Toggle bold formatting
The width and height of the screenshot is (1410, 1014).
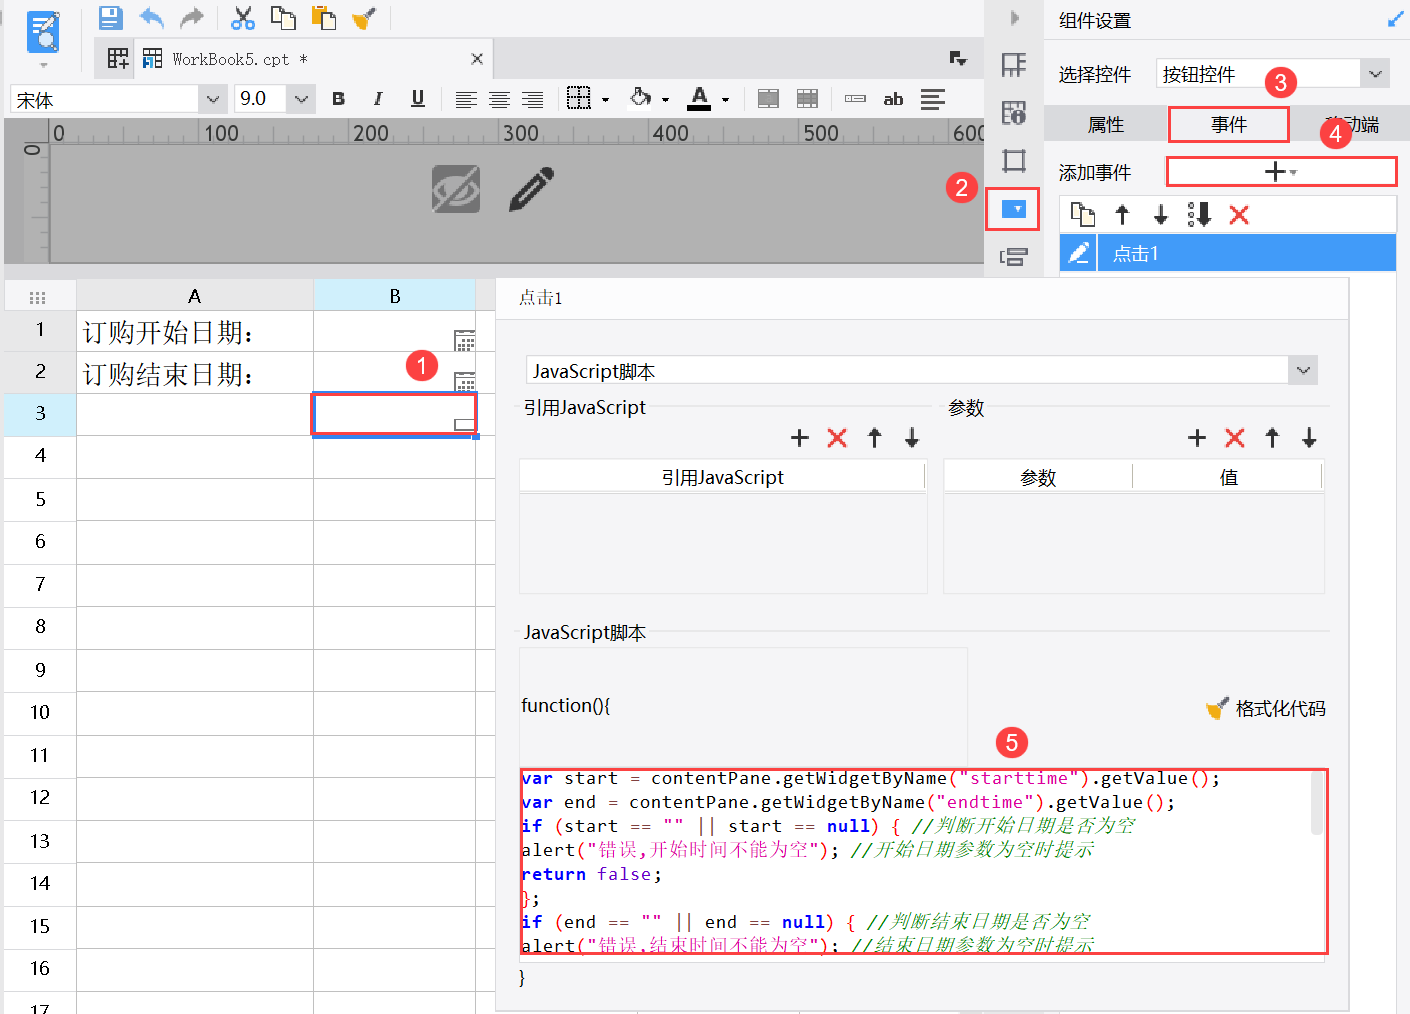(338, 99)
